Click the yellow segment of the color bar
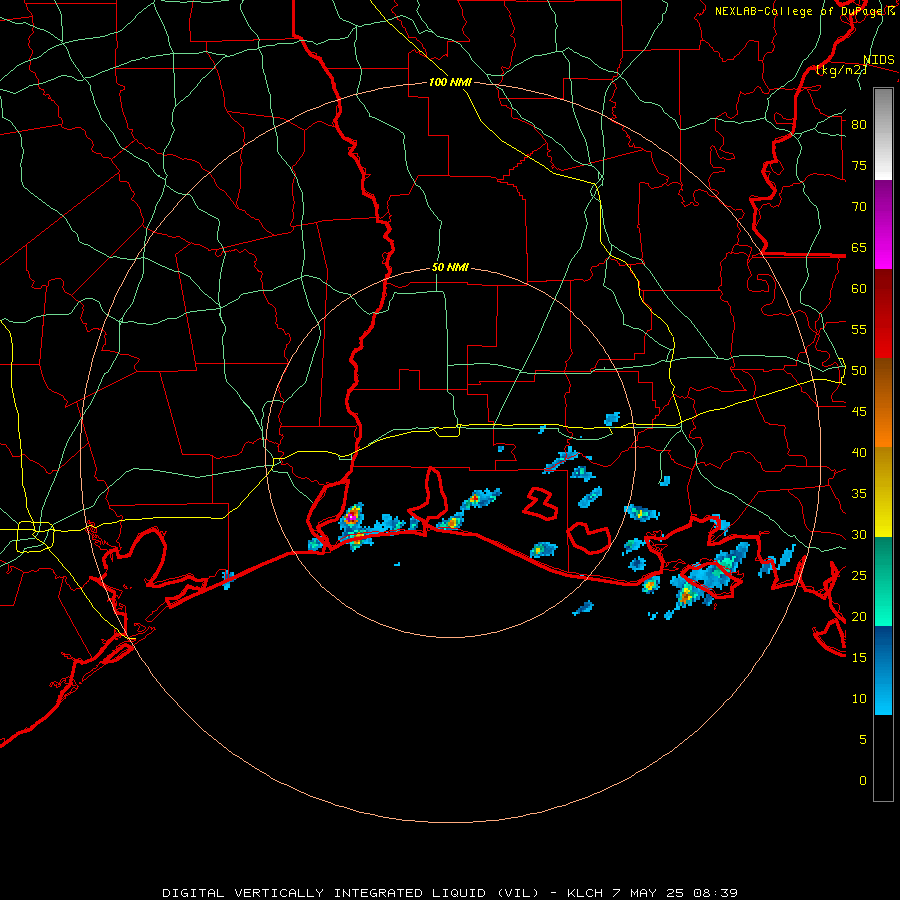The height and width of the screenshot is (900, 900). tap(883, 492)
